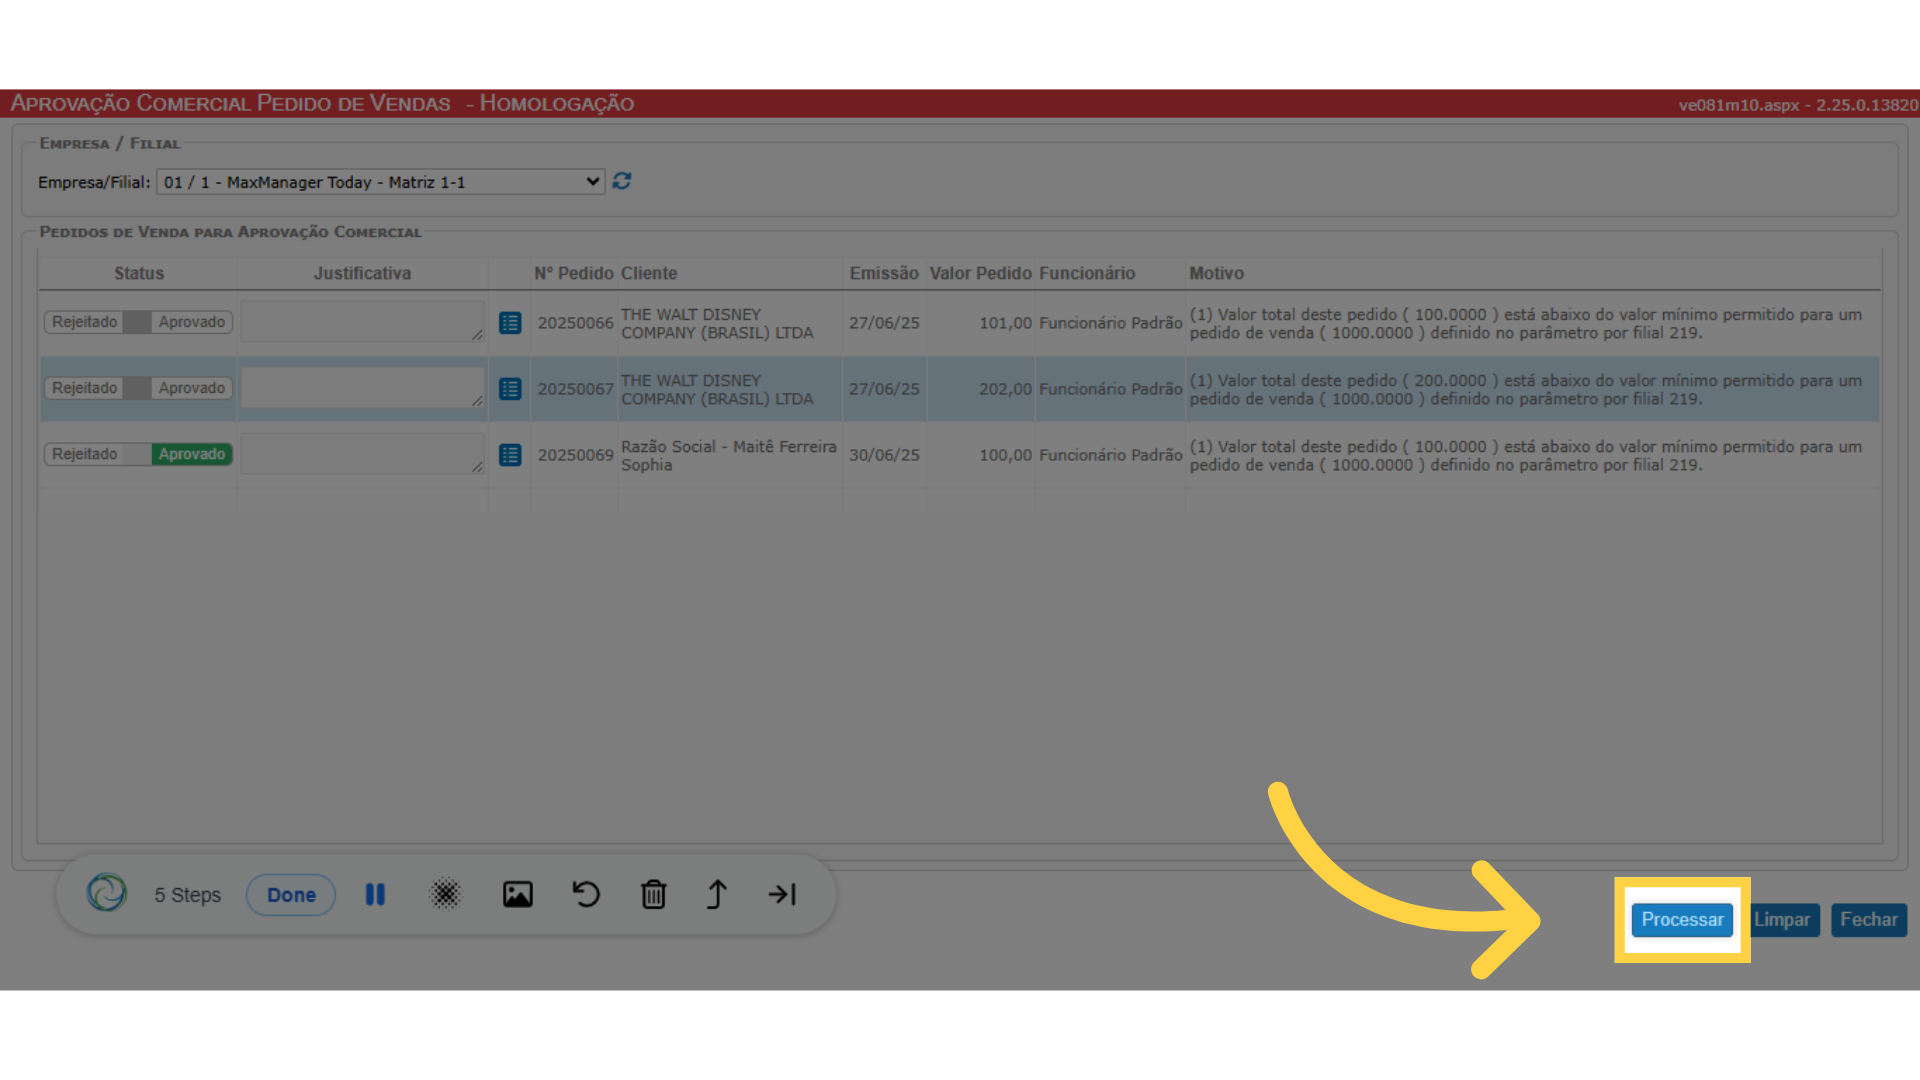The image size is (1920, 1080).
Task: Click the arrow-to-bar icon in recorder bar
Action: pos(782,894)
